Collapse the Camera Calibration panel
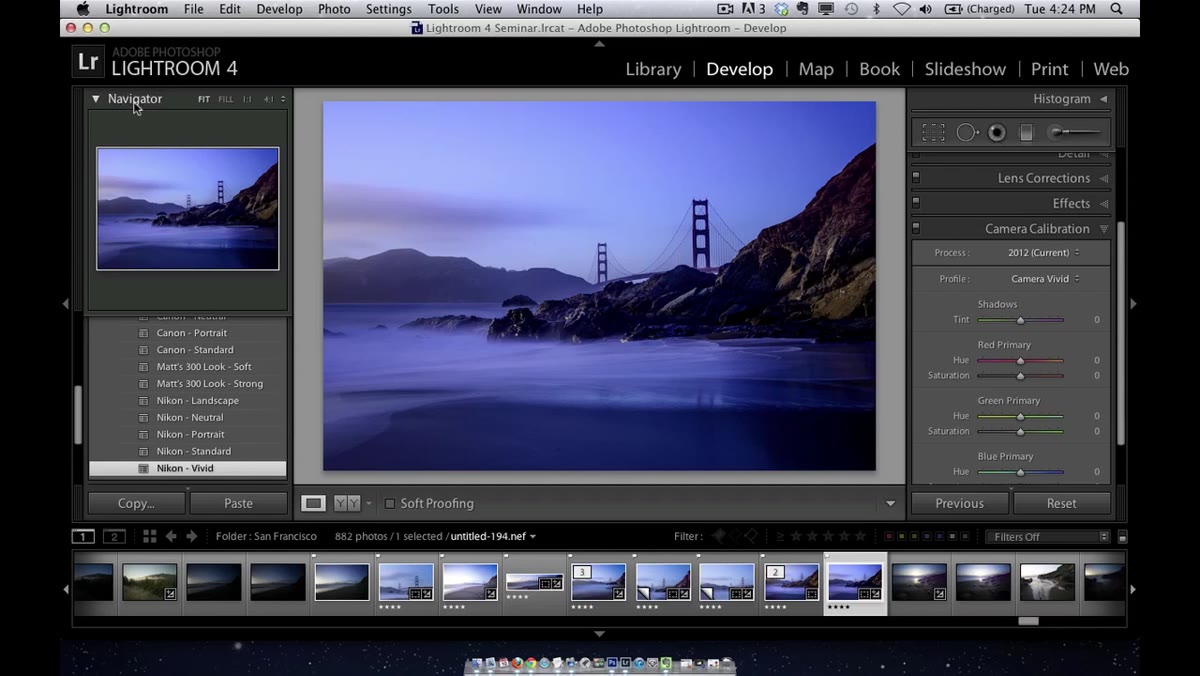1200x676 pixels. click(x=1104, y=229)
